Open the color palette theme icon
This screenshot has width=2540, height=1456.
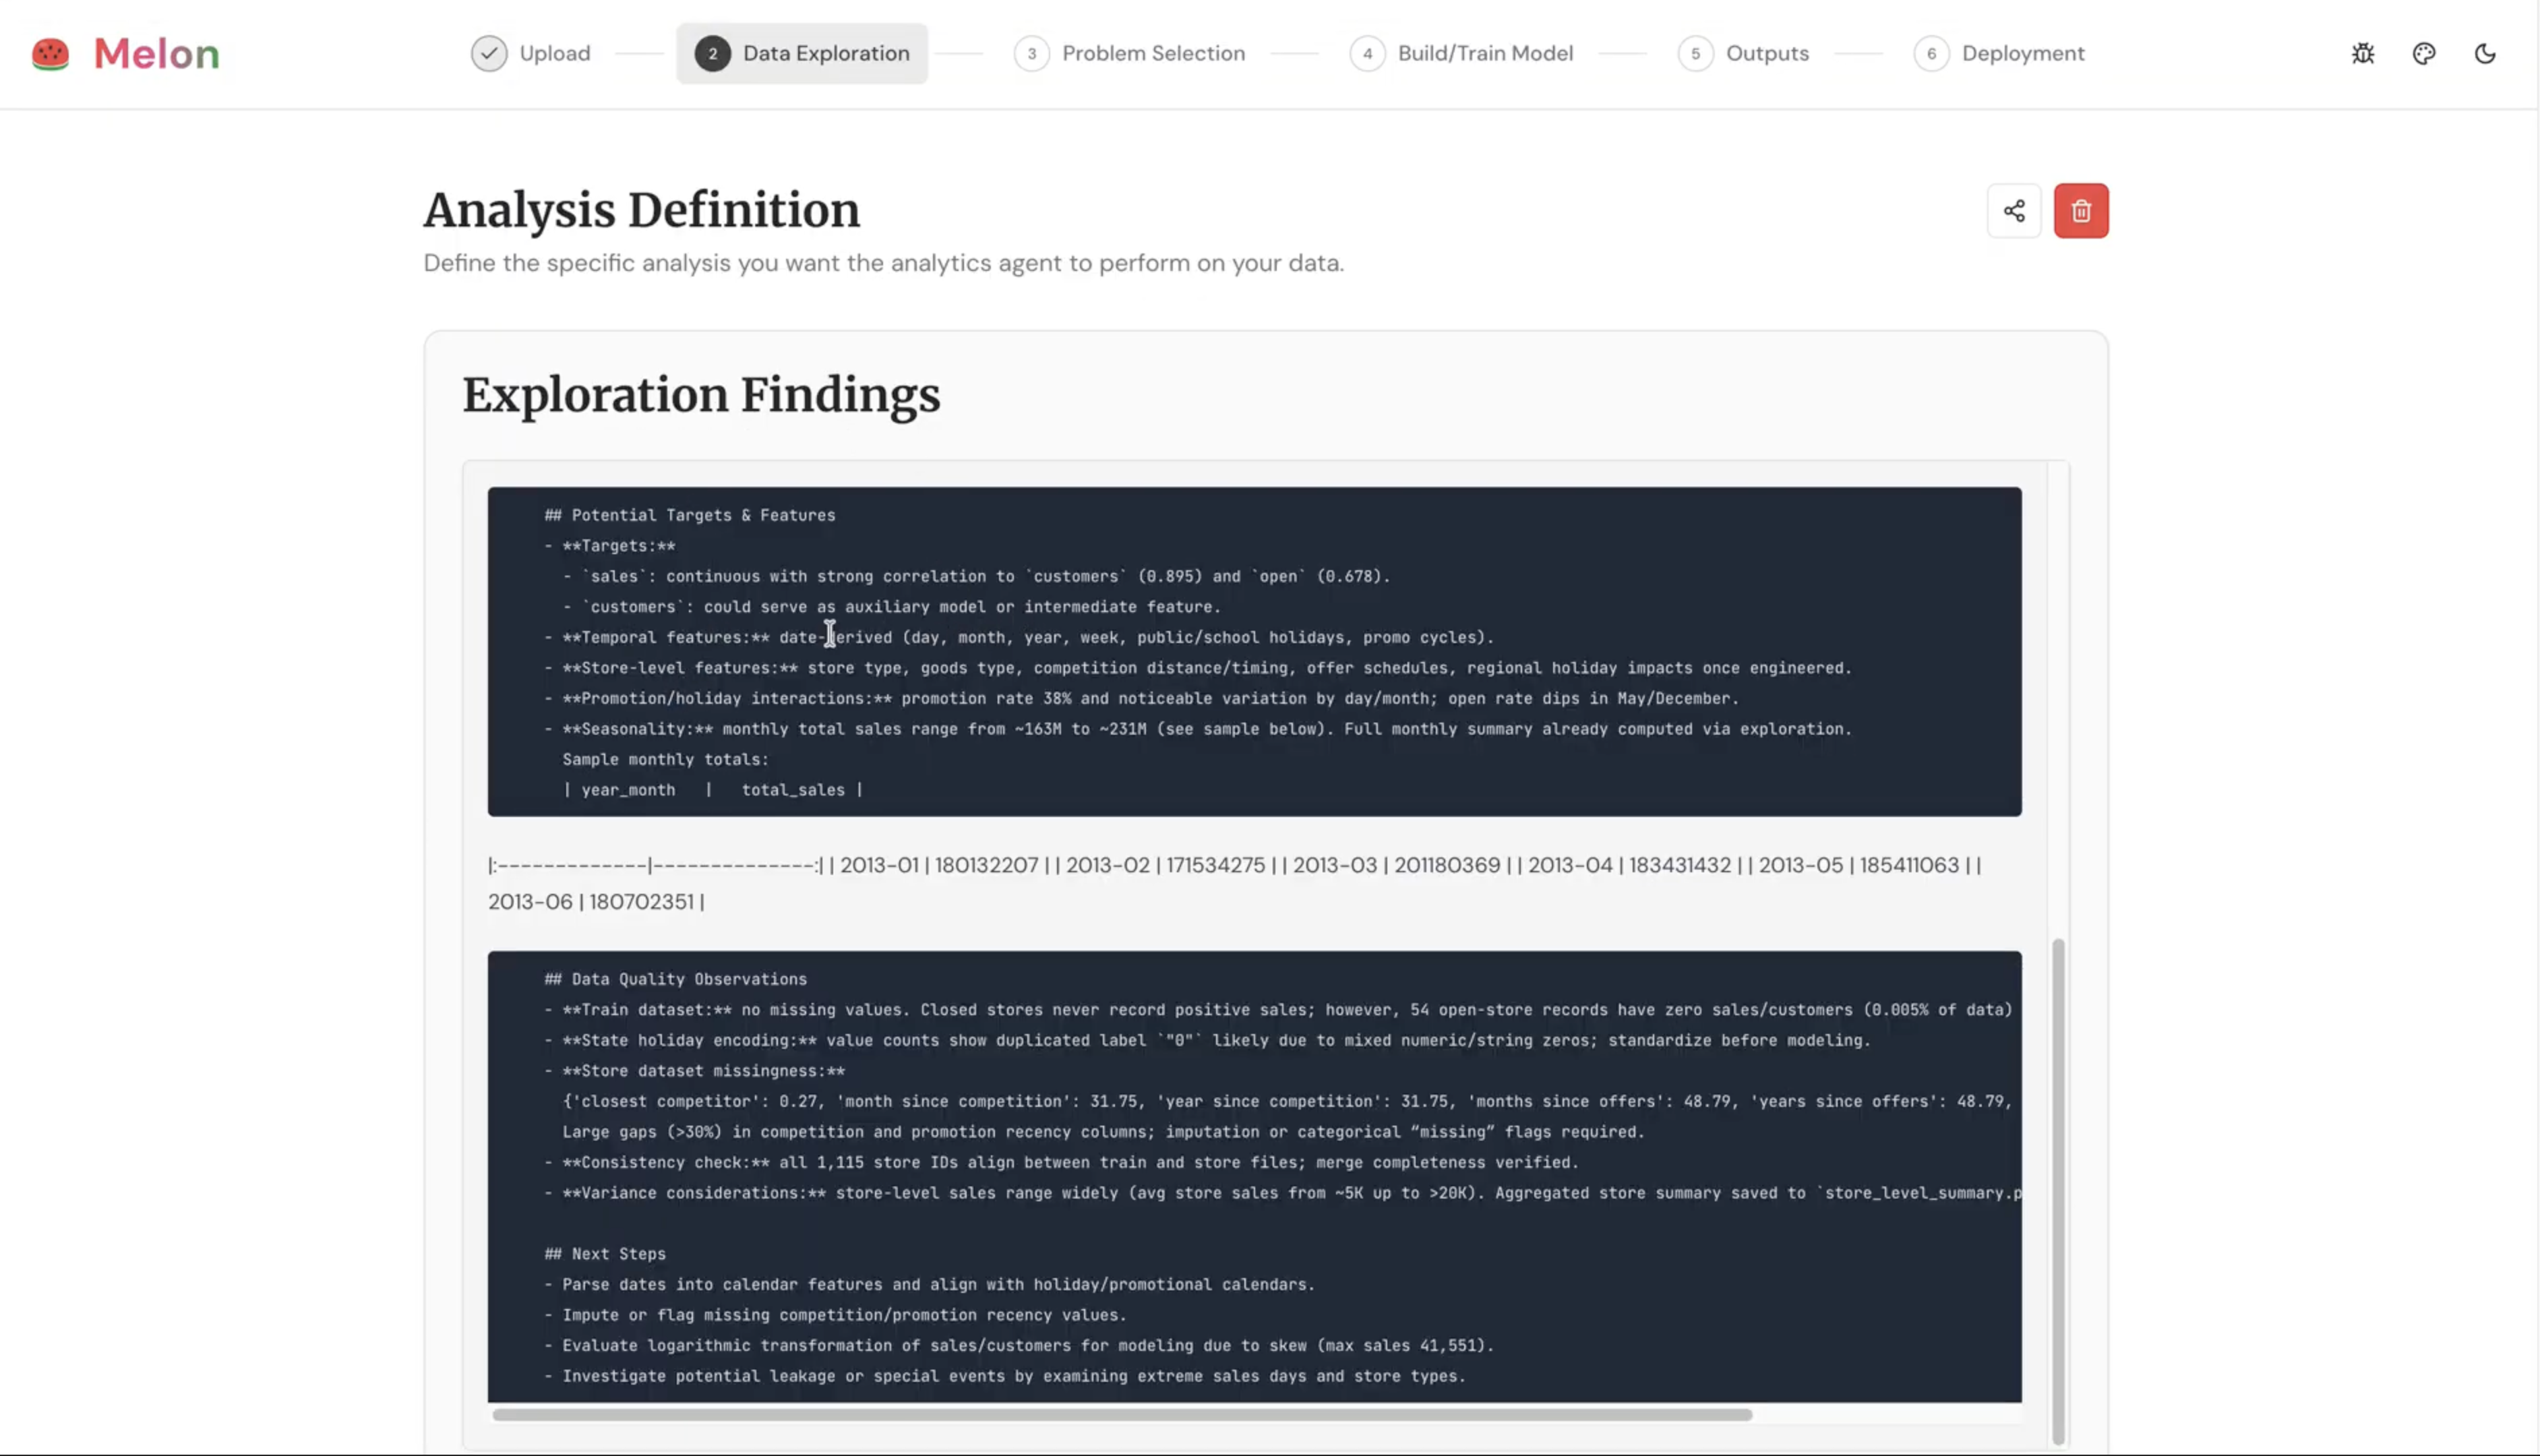2423,54
